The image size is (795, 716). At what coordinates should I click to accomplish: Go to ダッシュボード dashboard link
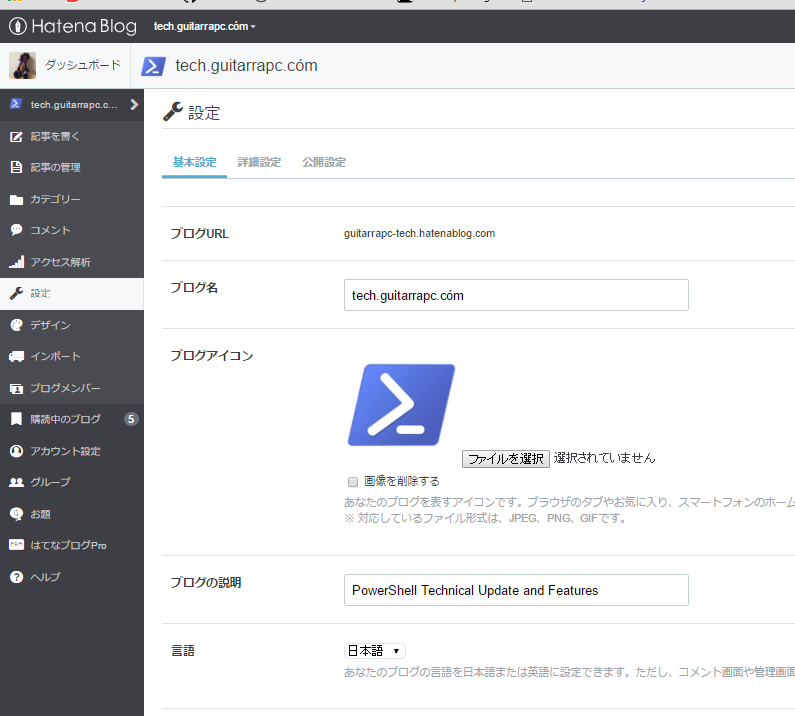(83, 65)
